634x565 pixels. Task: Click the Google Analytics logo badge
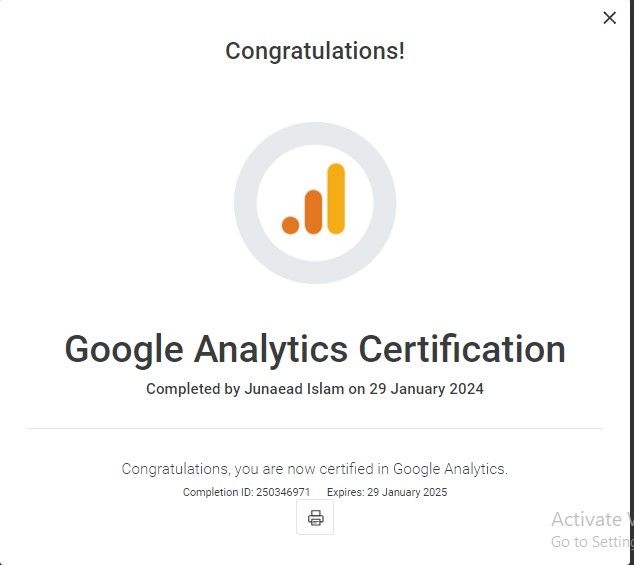[315, 203]
